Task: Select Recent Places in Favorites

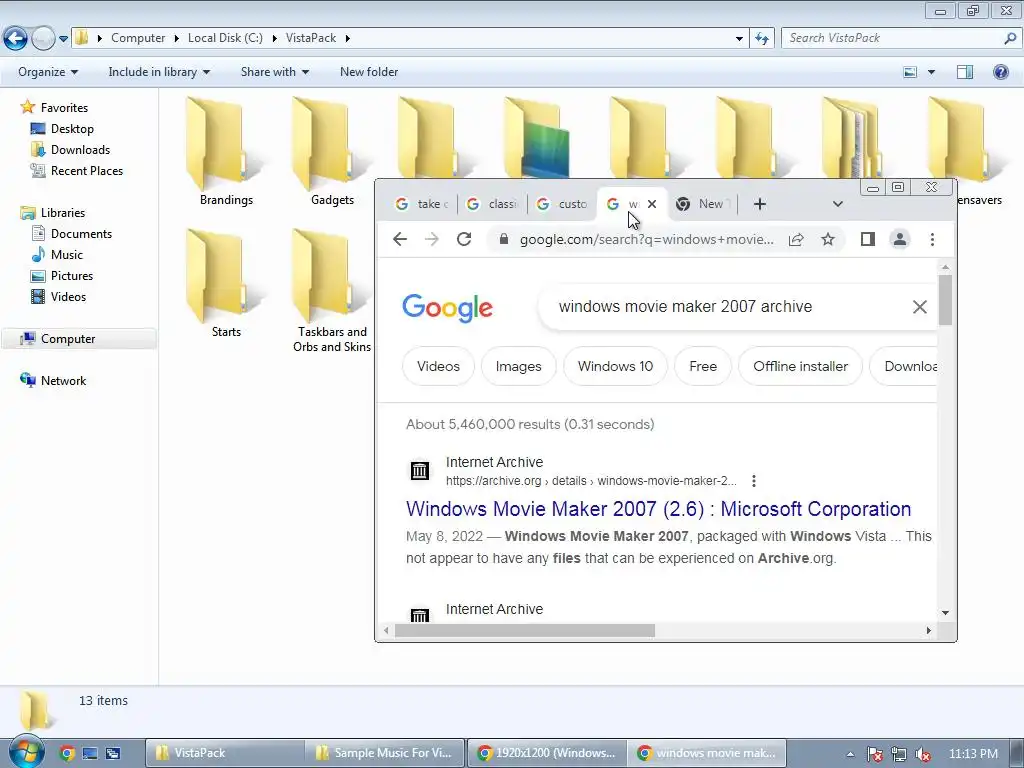Action: 87,170
